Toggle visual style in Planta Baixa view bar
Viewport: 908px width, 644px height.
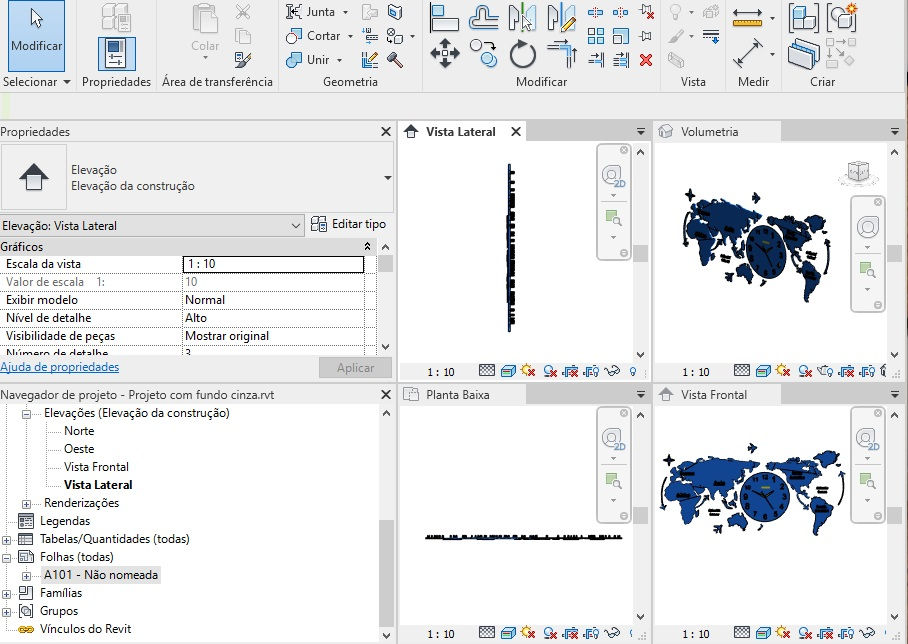(508, 634)
